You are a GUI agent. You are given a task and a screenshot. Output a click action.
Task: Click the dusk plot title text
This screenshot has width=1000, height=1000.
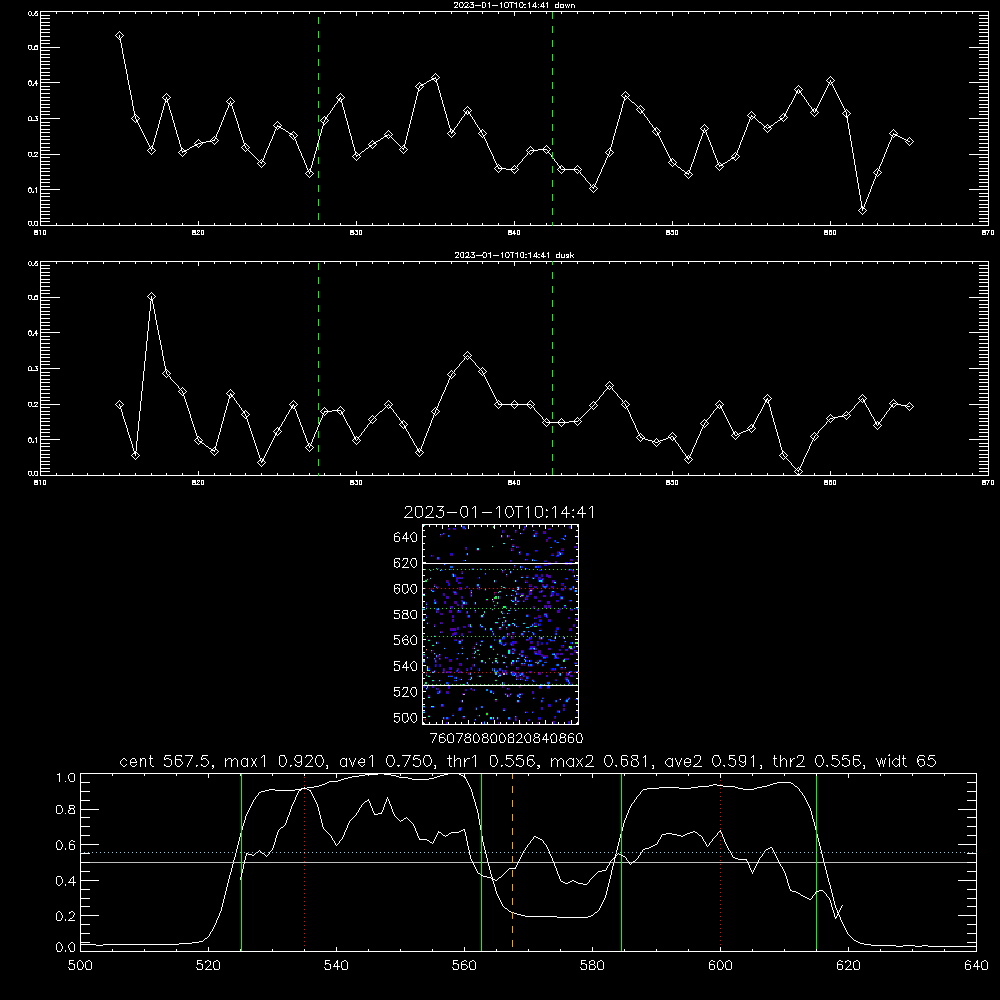514,255
